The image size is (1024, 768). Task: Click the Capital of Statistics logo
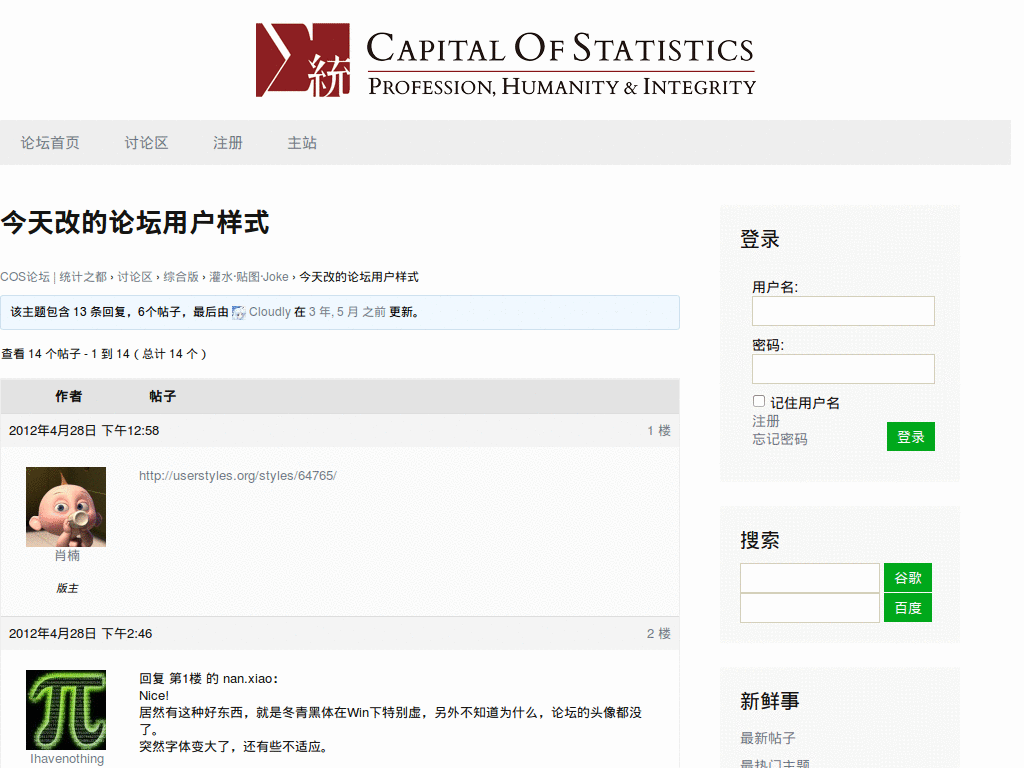click(506, 60)
